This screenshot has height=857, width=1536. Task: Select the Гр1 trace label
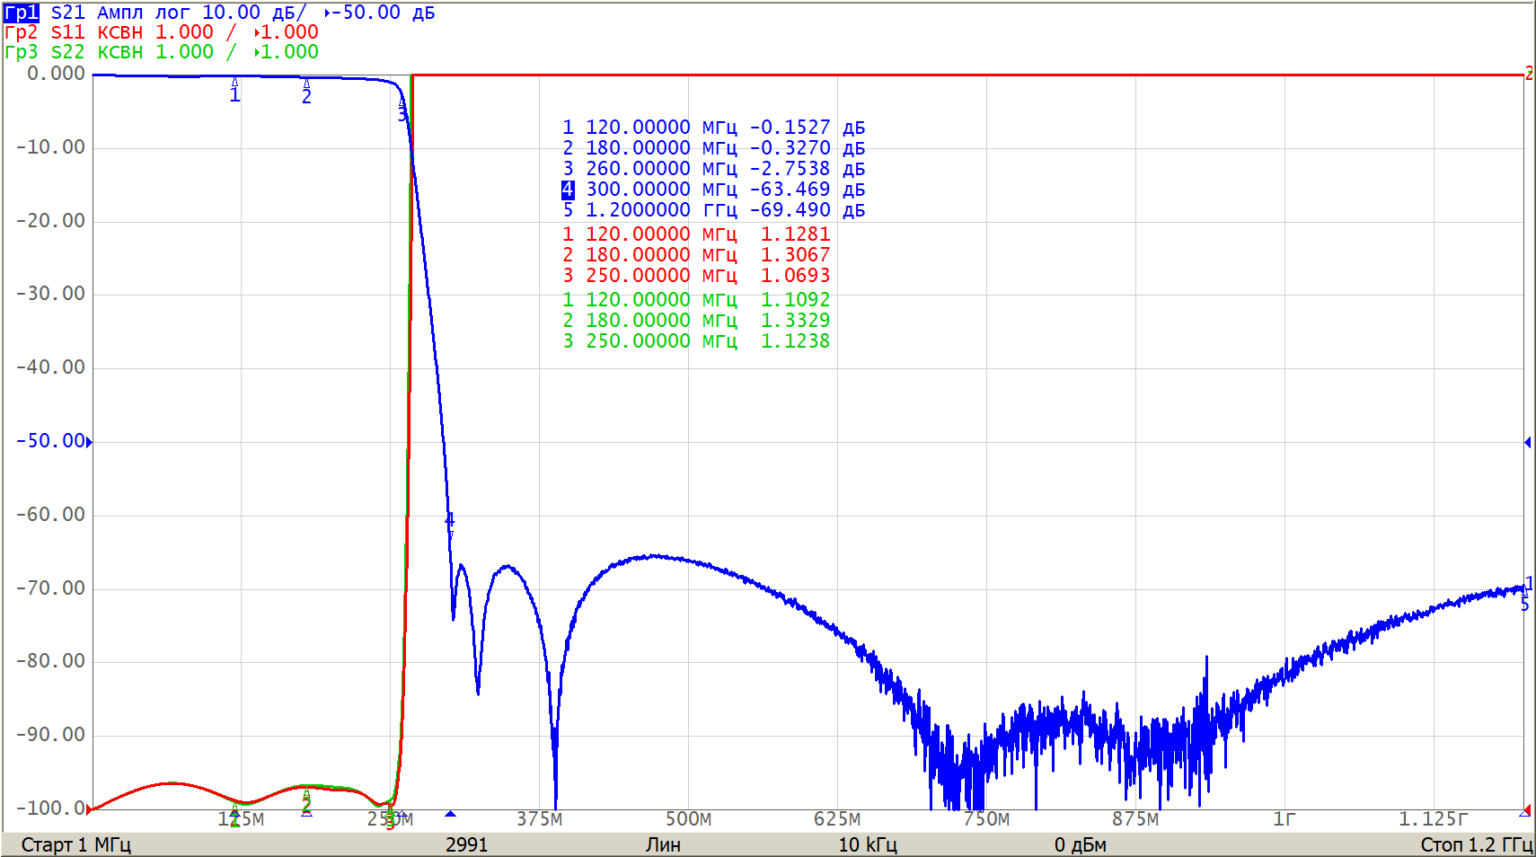pos(21,13)
